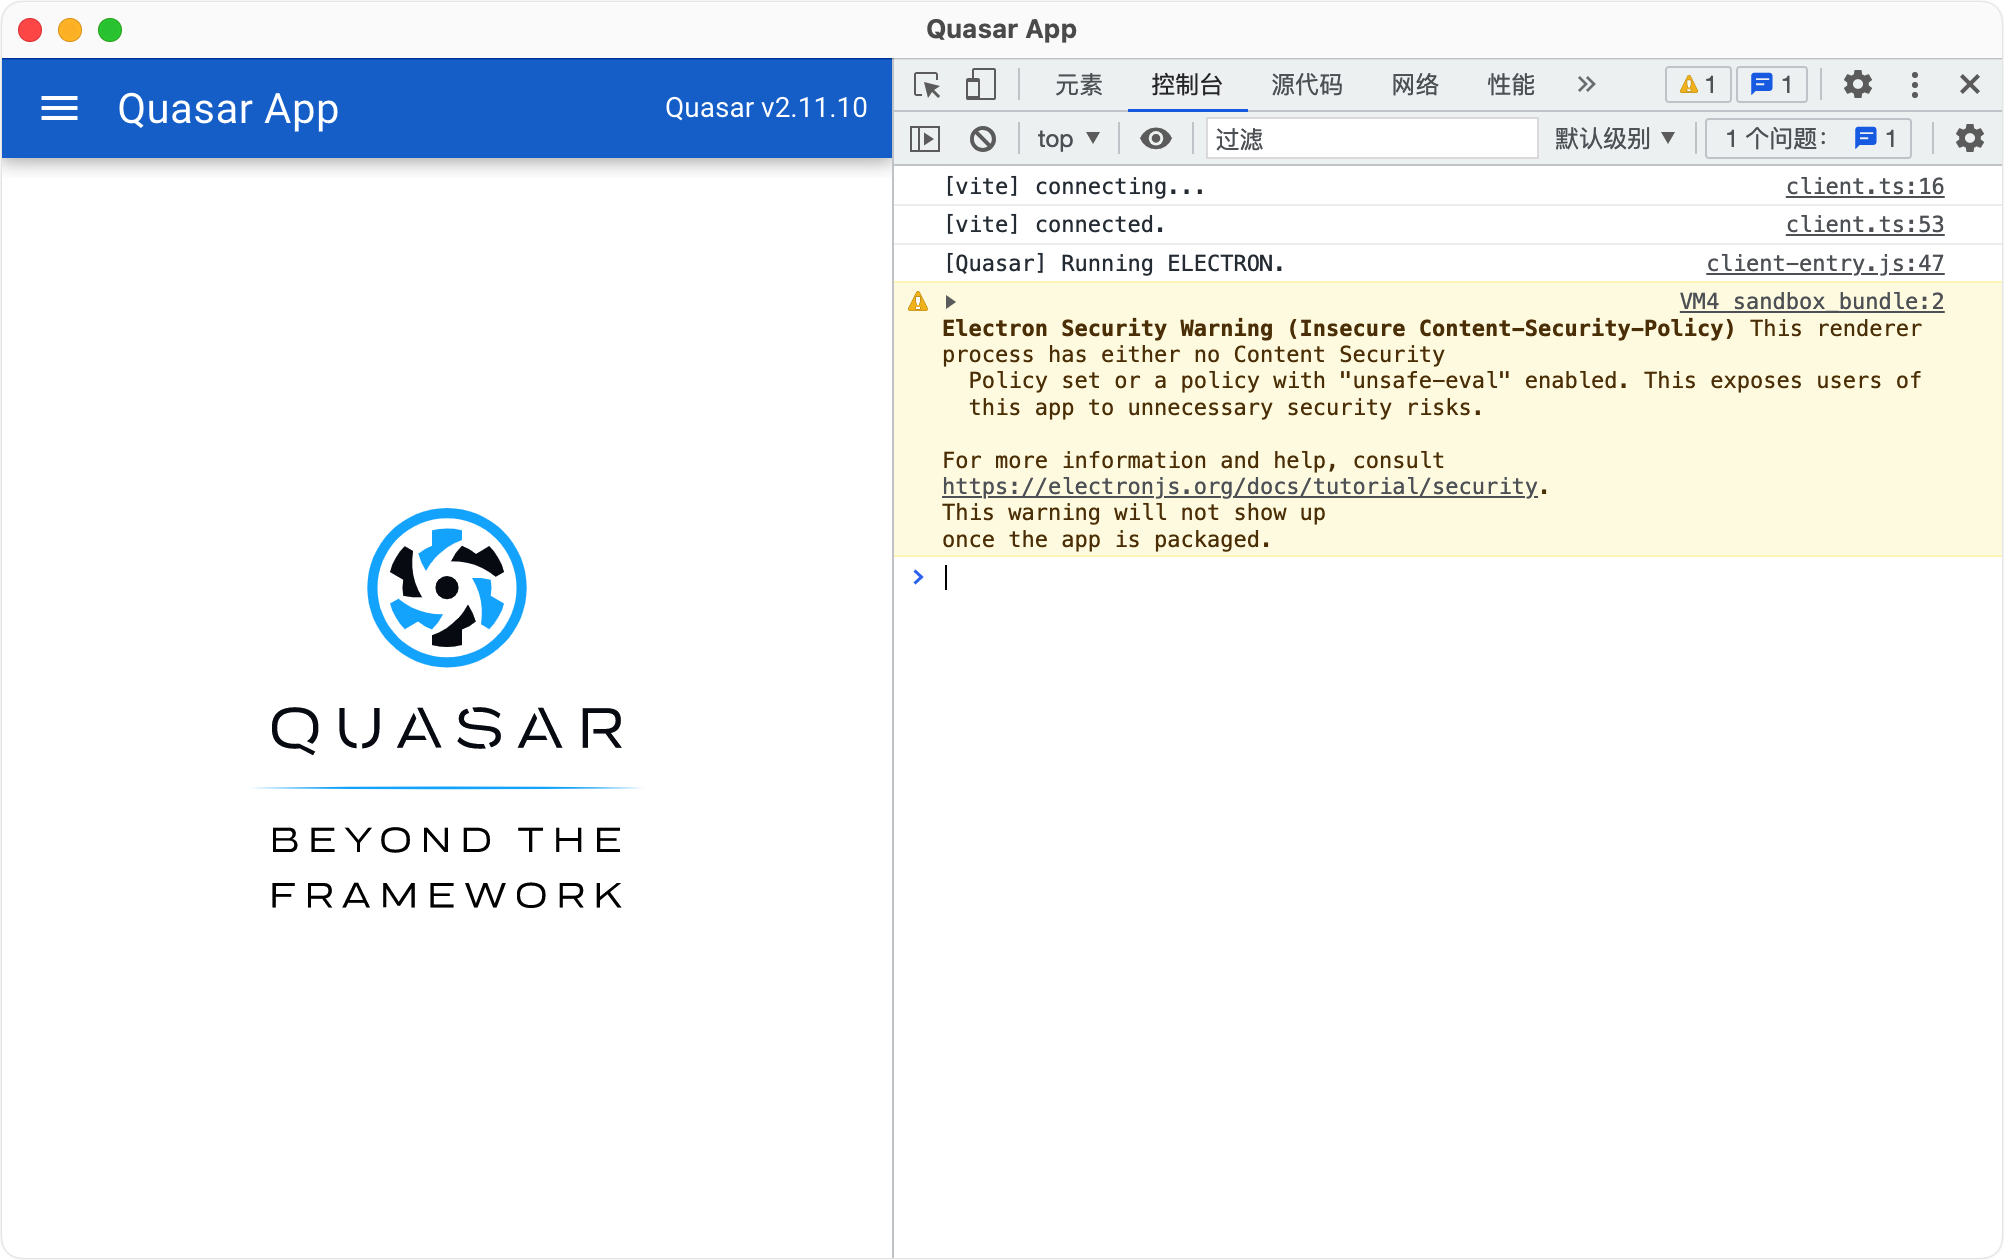The height and width of the screenshot is (1260, 2004).
Task: Expand the Electron Security Warning triangle
Action: [x=951, y=302]
